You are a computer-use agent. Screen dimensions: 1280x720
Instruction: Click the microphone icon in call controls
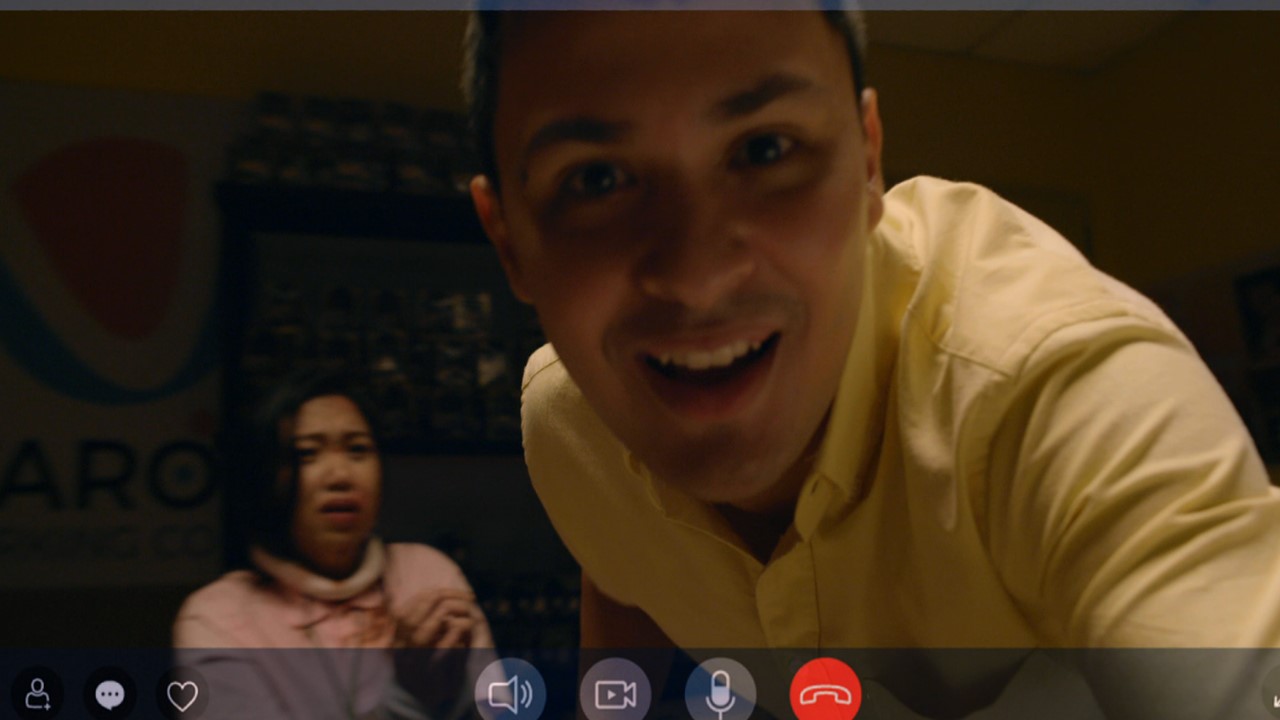coord(720,694)
